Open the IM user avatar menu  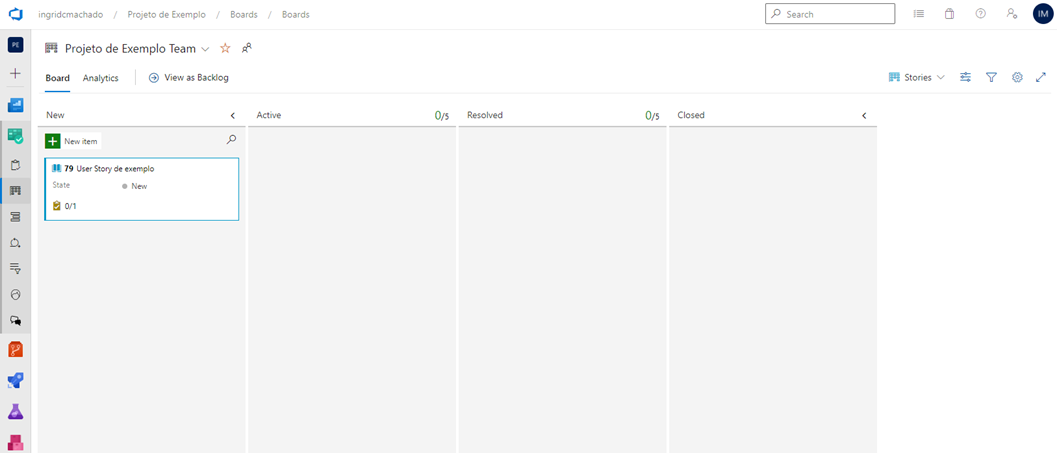(1043, 13)
